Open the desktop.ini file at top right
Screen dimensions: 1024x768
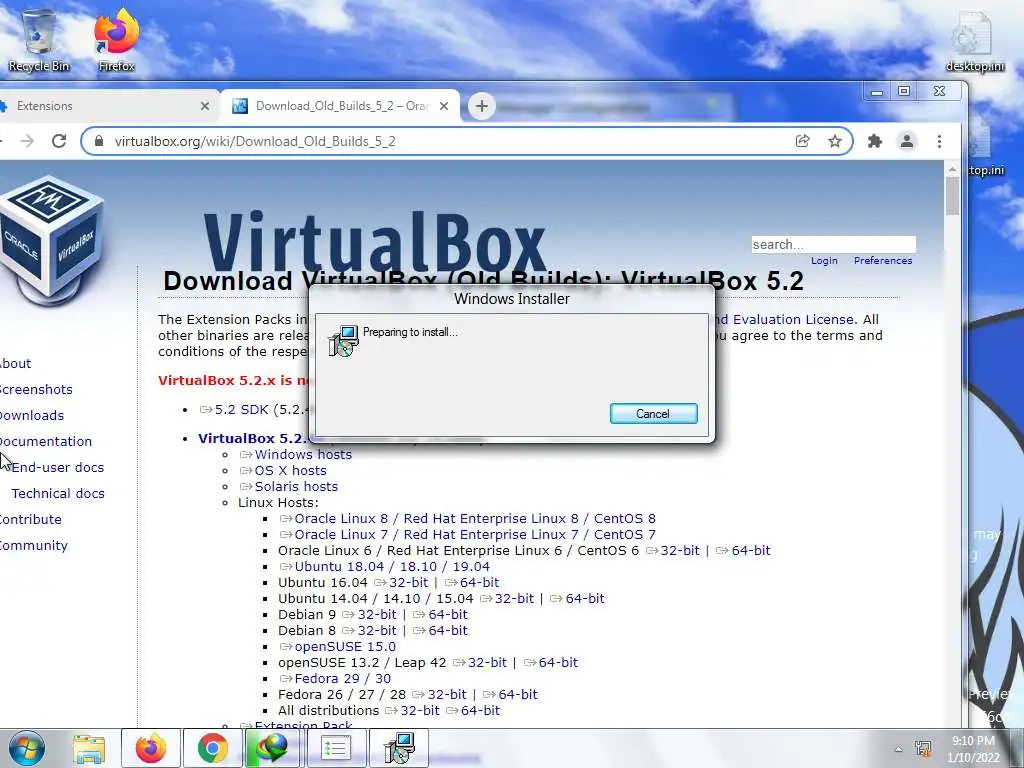(975, 42)
